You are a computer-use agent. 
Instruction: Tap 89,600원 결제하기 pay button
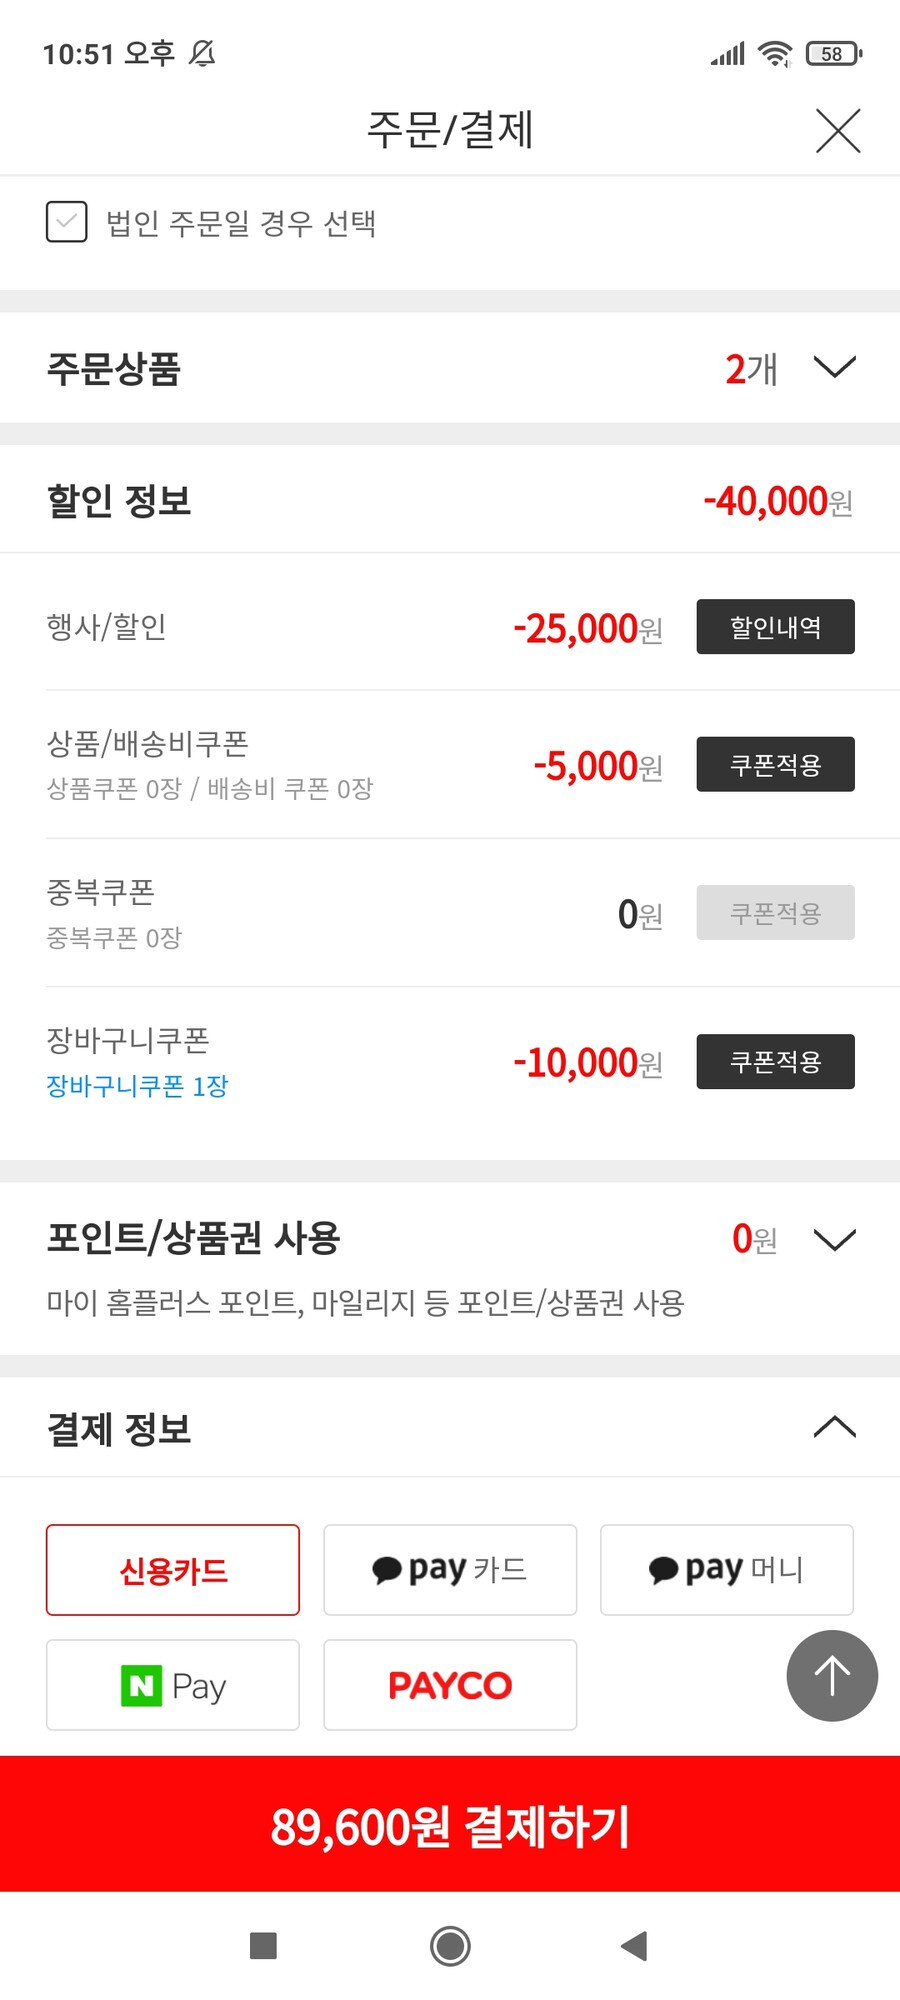pos(450,1824)
